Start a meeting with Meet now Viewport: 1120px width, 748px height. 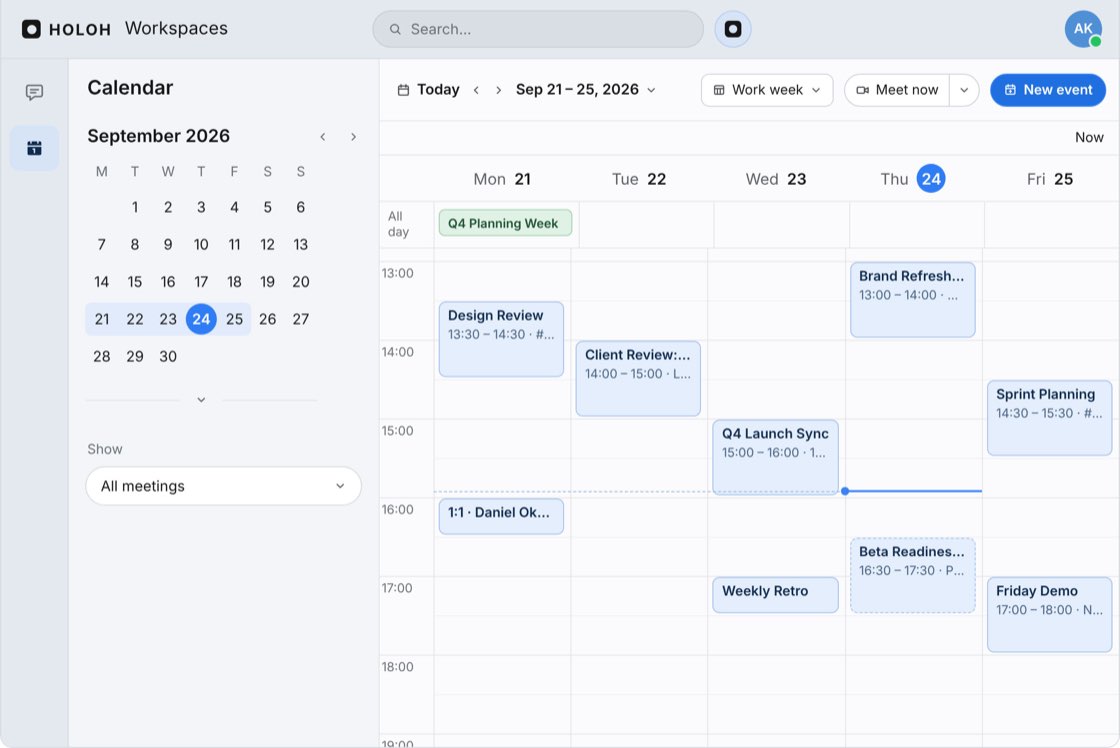tap(897, 90)
